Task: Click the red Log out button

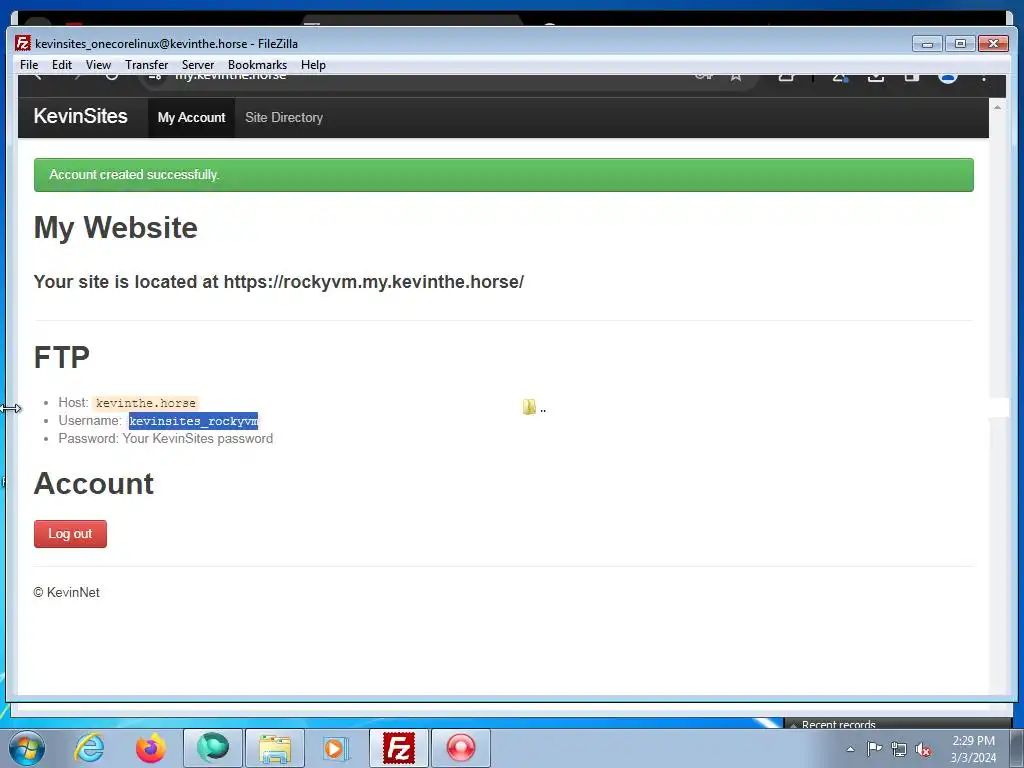Action: pyautogui.click(x=70, y=534)
